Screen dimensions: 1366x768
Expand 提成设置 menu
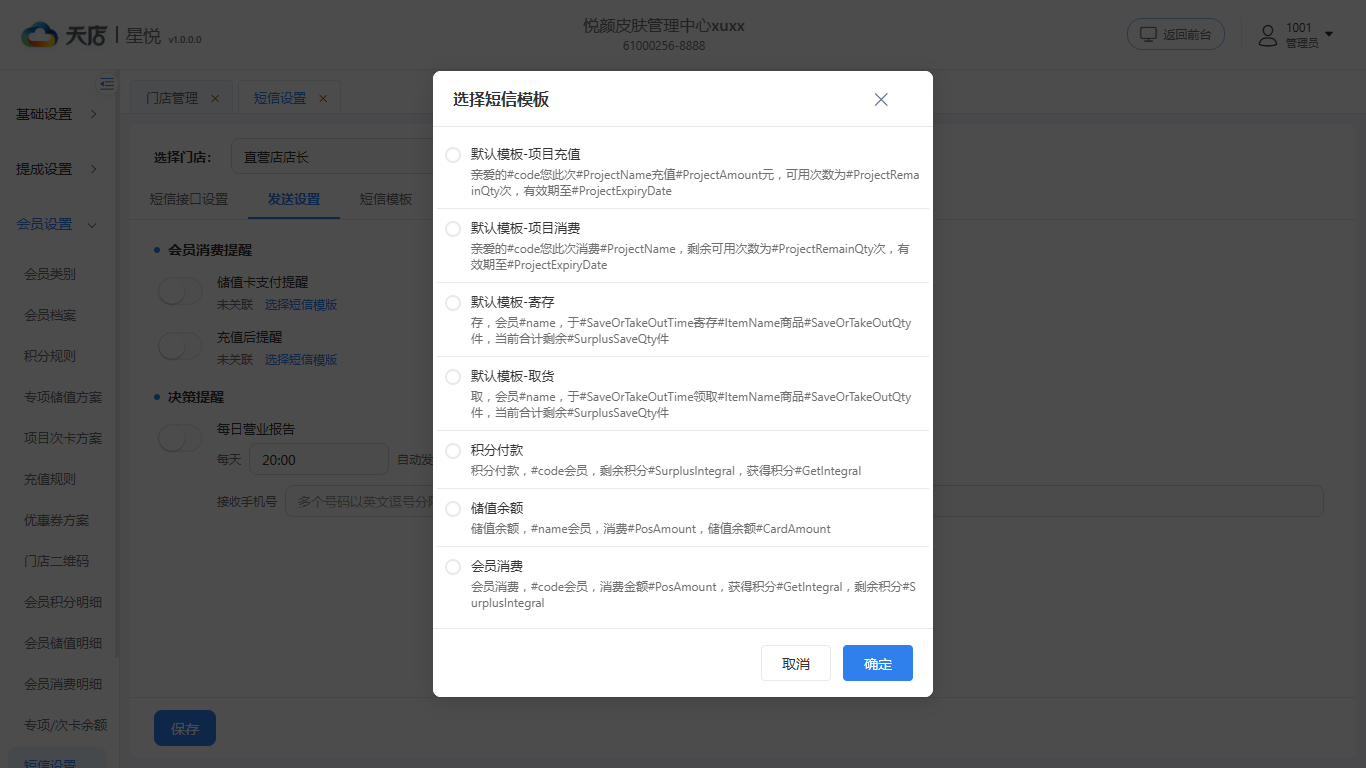pyautogui.click(x=57, y=169)
